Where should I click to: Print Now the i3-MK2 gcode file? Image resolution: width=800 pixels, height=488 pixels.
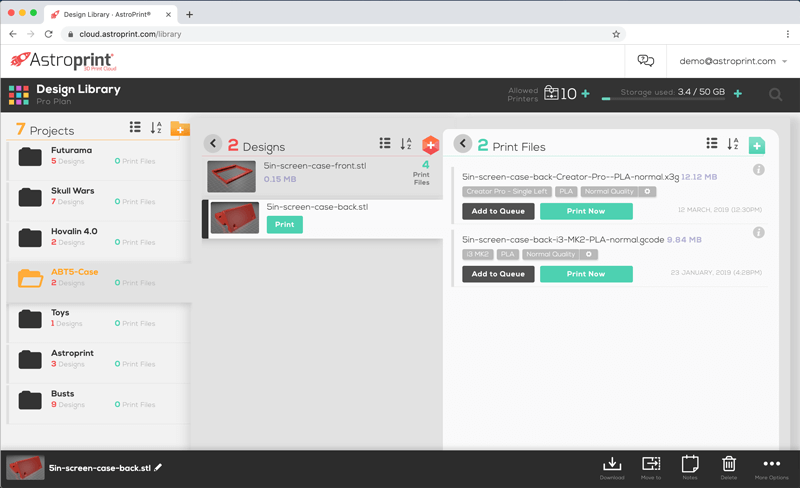point(586,274)
